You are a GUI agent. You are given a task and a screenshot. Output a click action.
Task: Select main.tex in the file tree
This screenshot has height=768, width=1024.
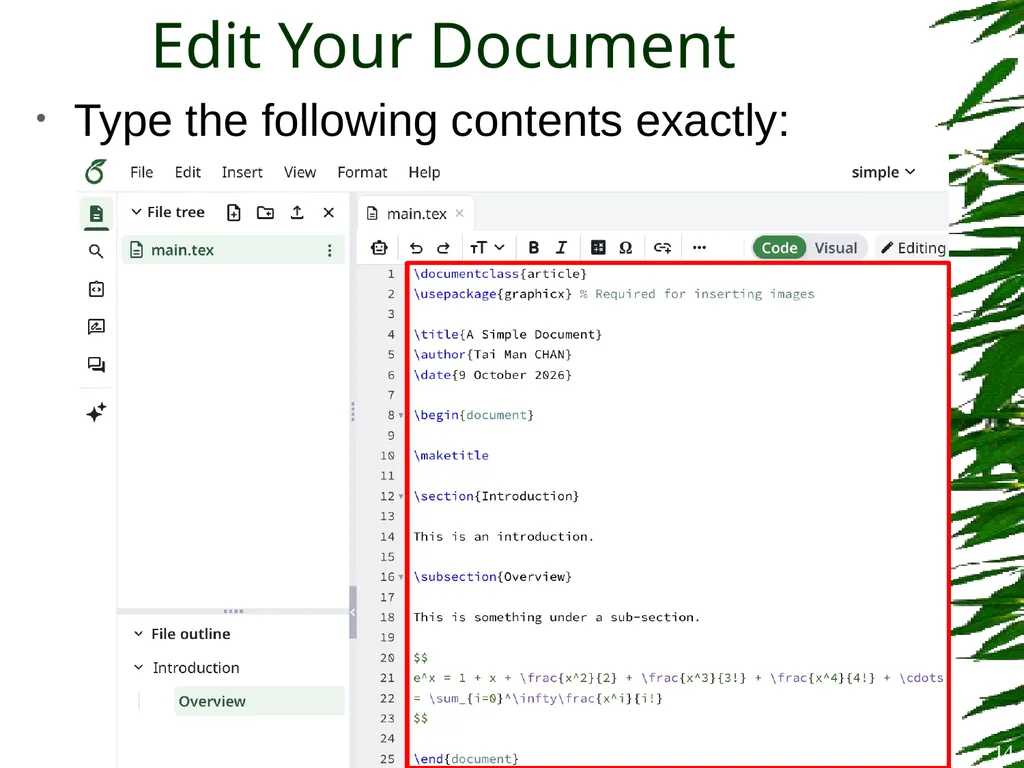(x=233, y=250)
